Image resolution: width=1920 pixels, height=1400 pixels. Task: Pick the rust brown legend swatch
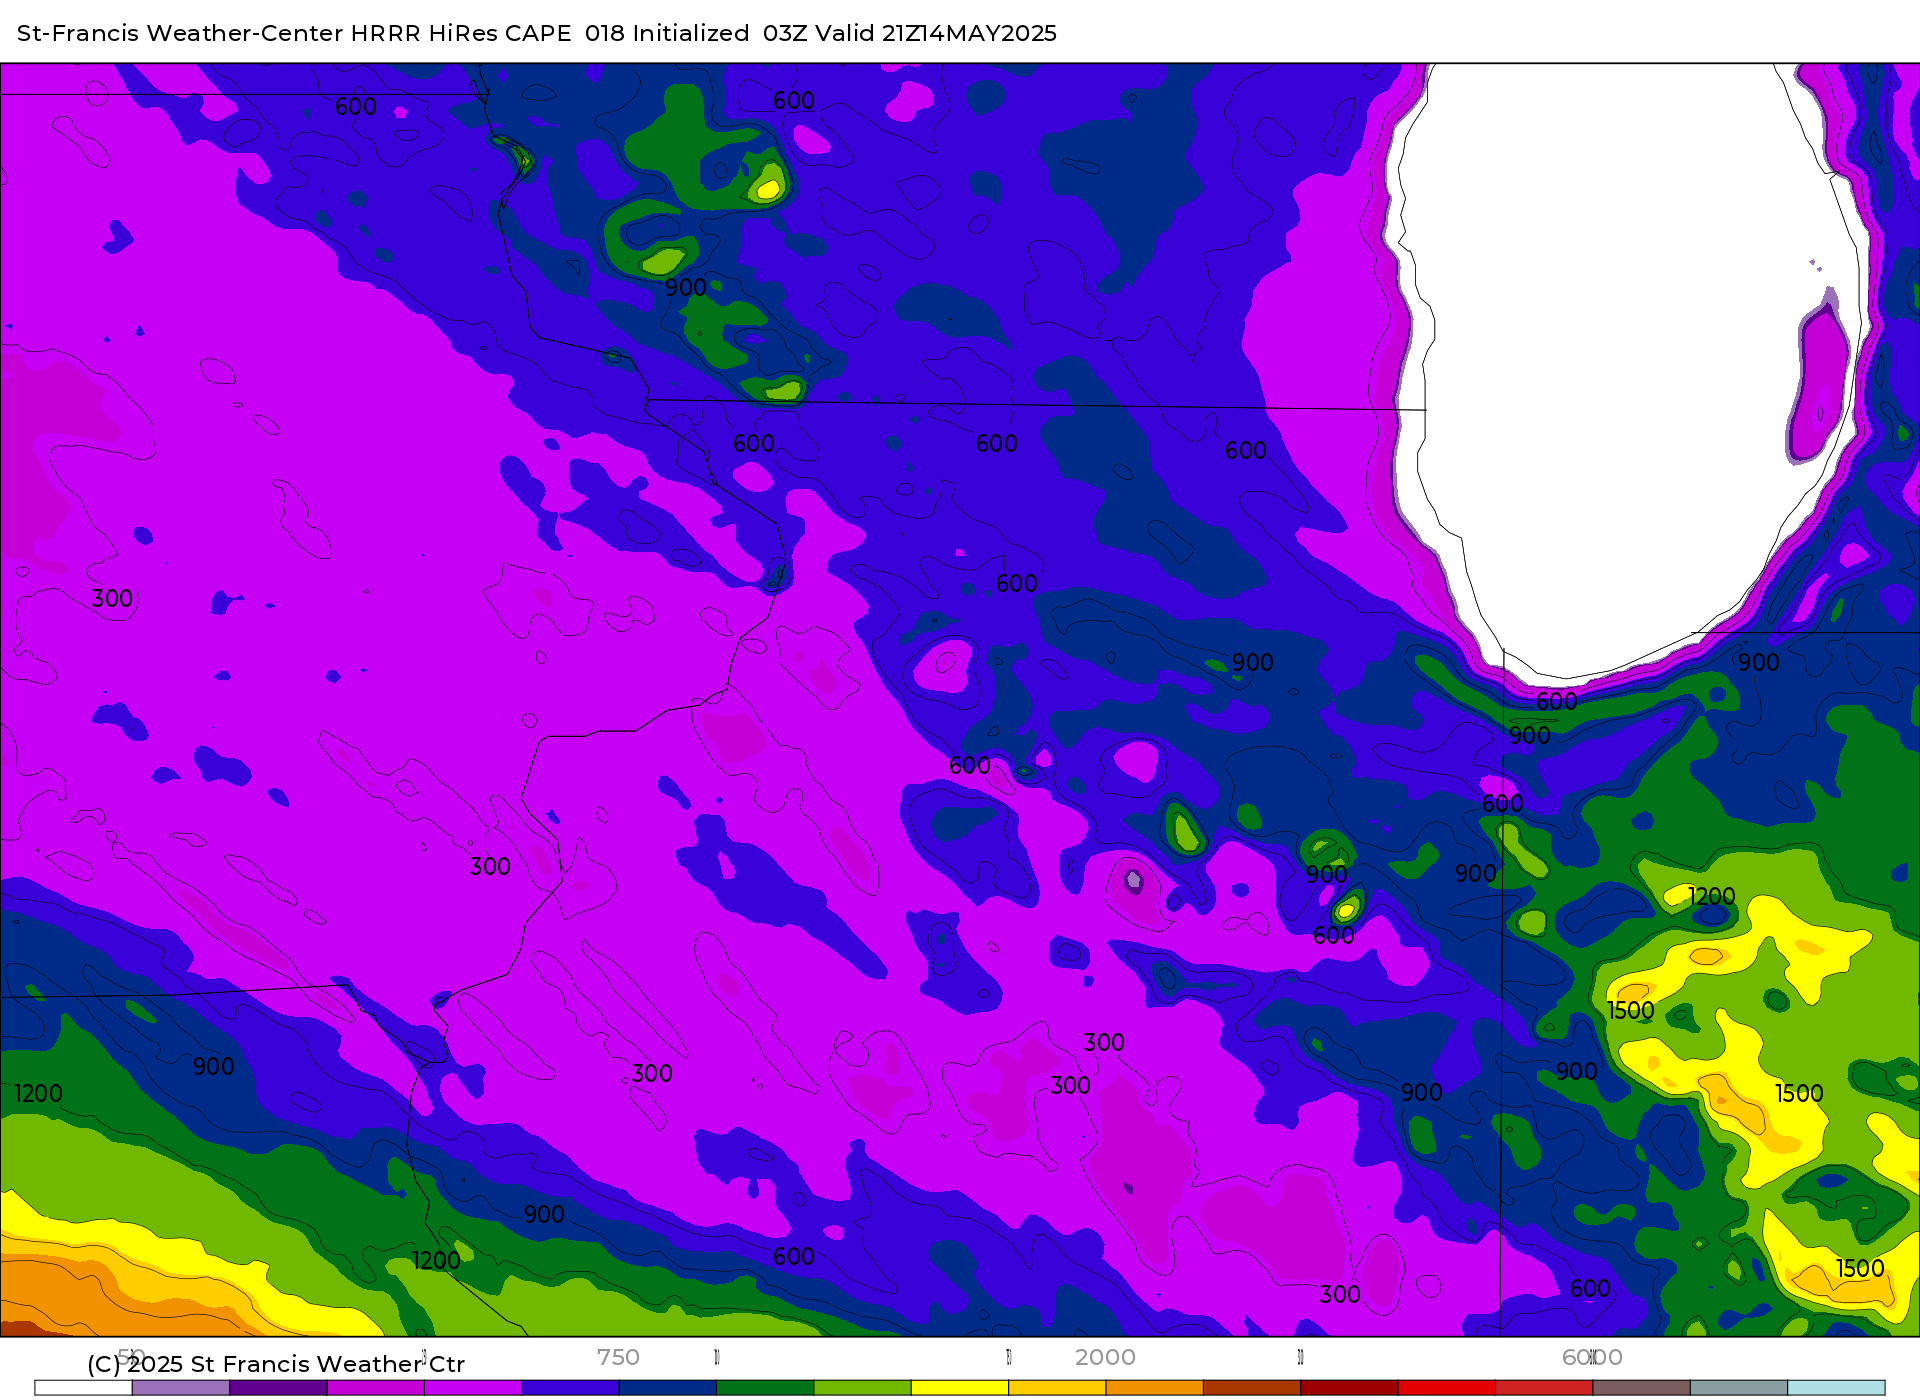[1252, 1388]
